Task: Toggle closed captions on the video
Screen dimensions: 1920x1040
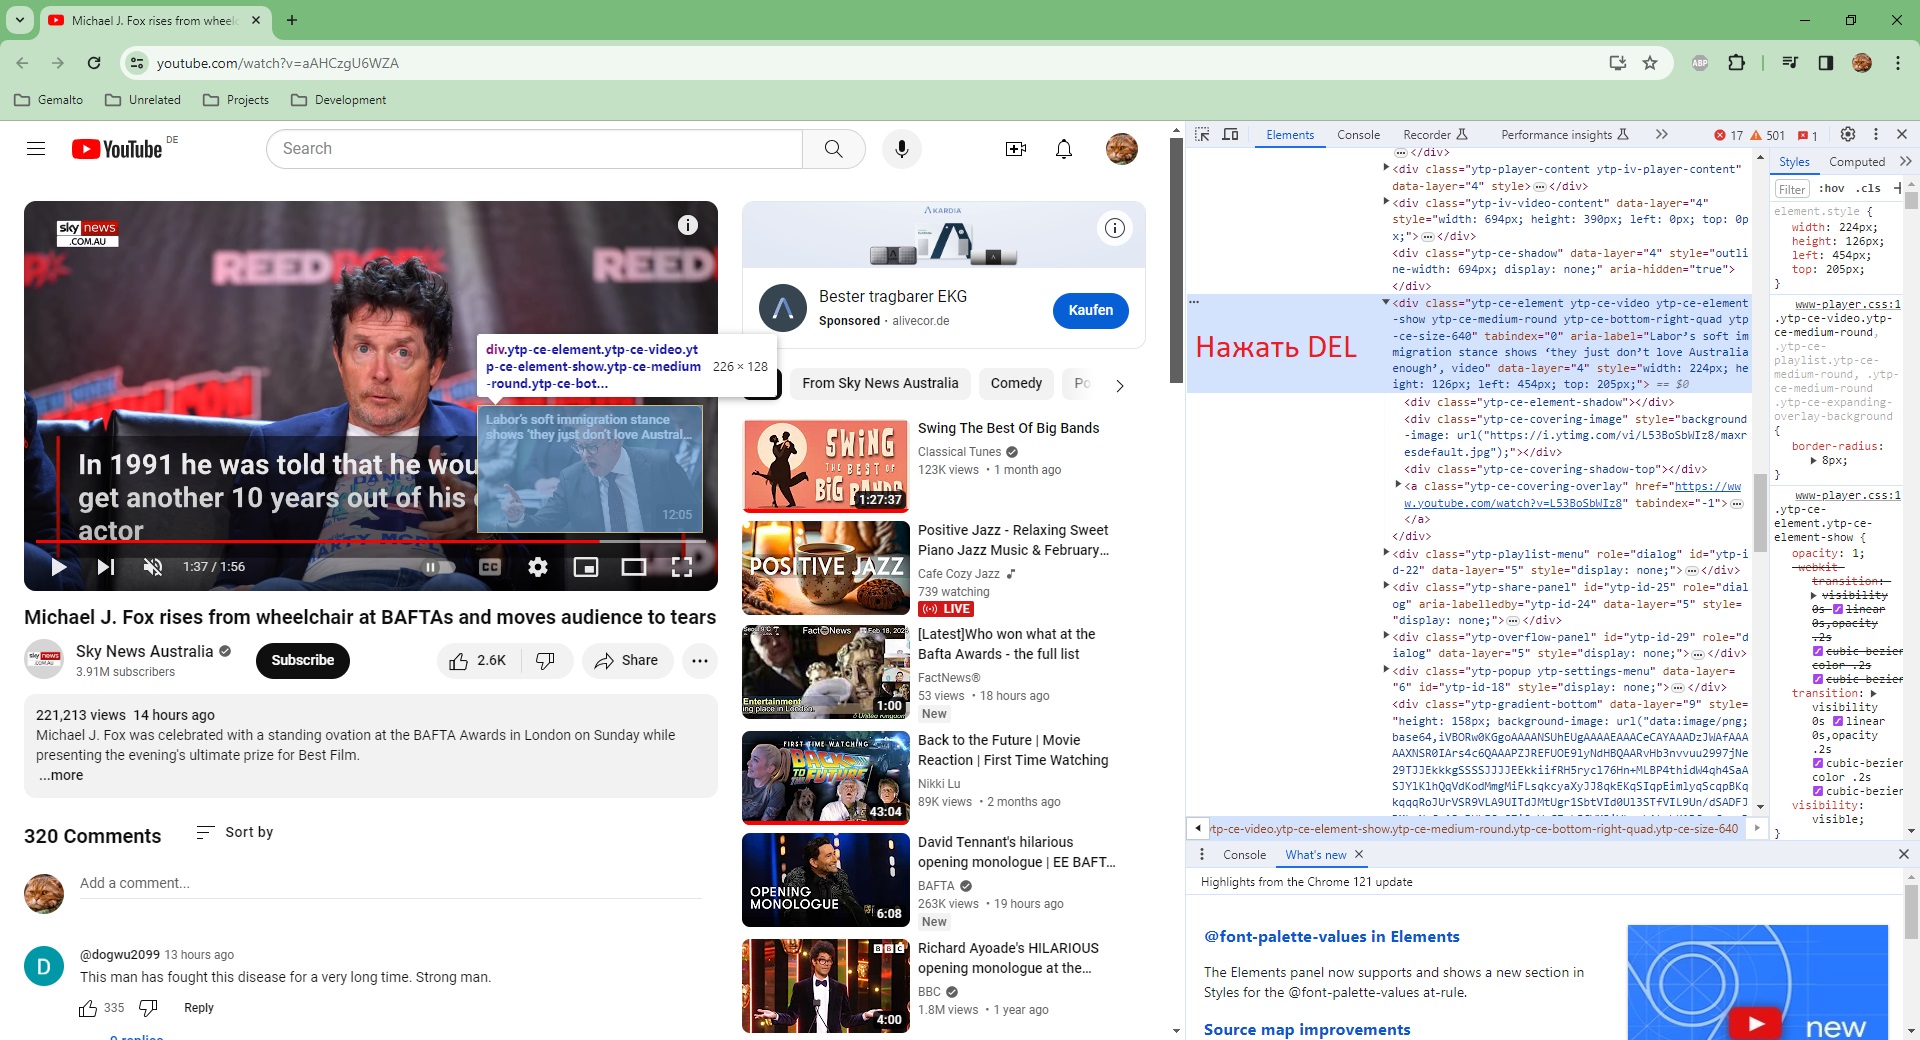Action: coord(490,567)
